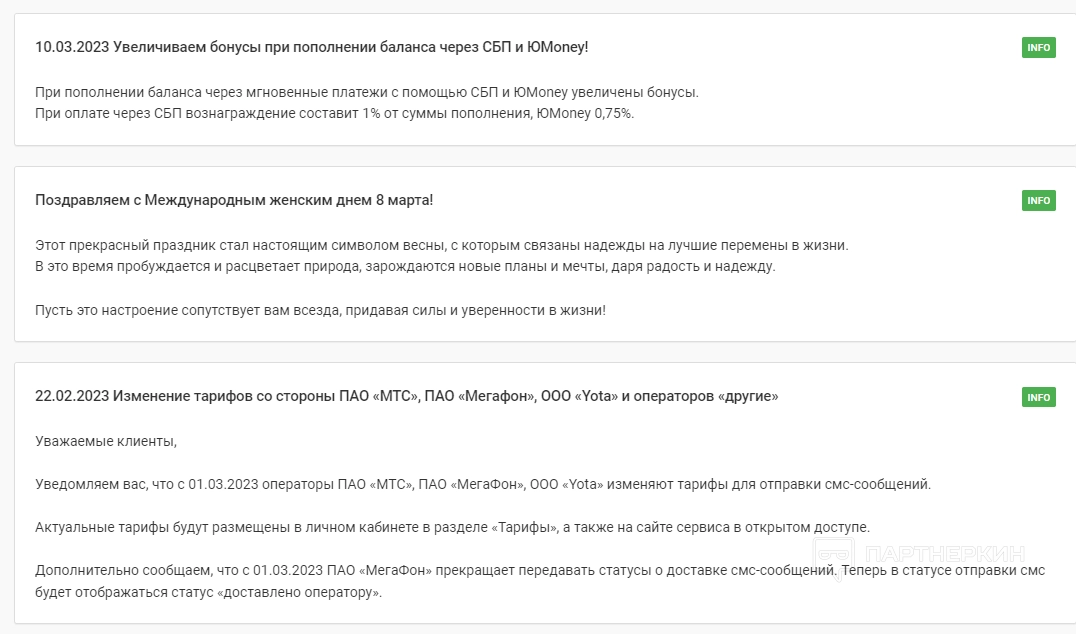Click the line "Уведомляем вас, что с 01.03.2023"
The image size is (1076, 634).
click(483, 484)
